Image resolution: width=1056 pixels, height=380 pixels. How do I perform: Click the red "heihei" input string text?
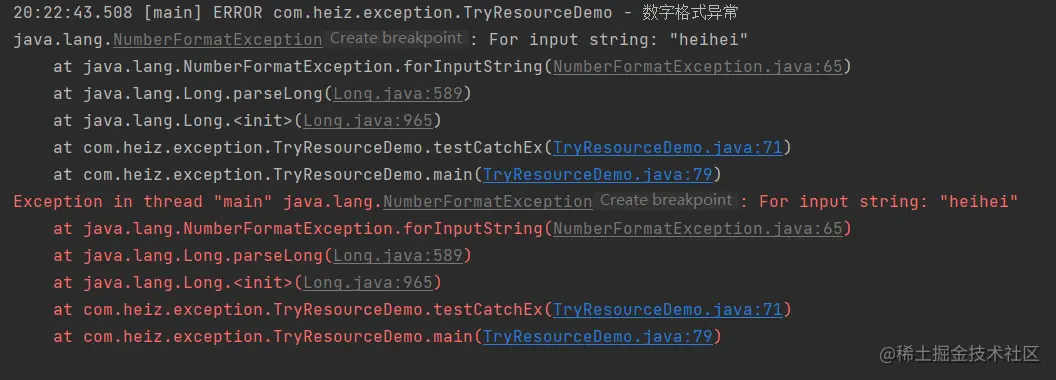[979, 201]
